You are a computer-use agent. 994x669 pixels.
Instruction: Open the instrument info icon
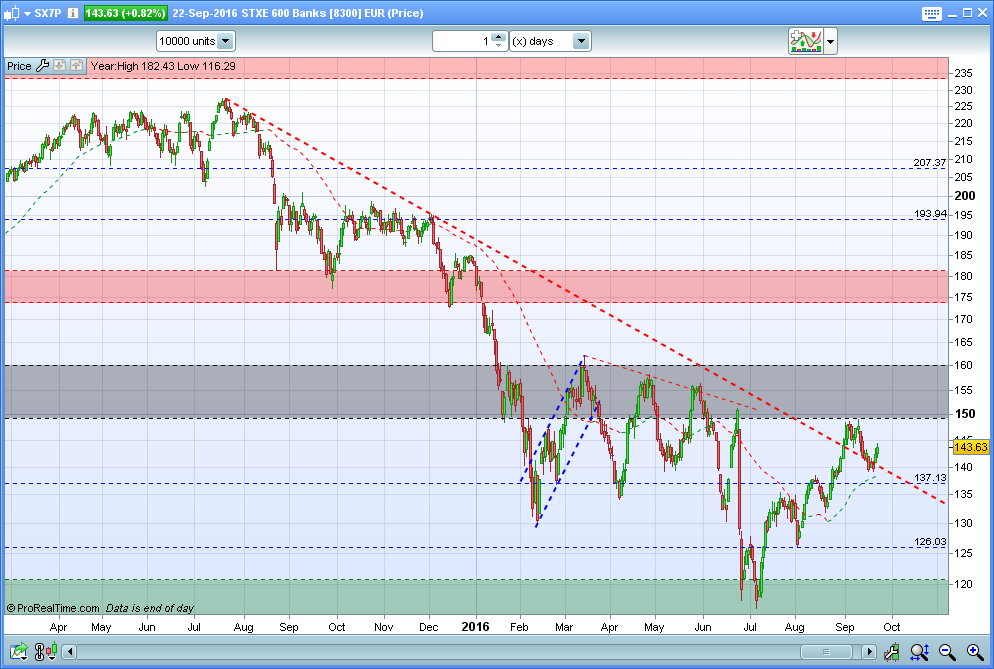(x=73, y=13)
